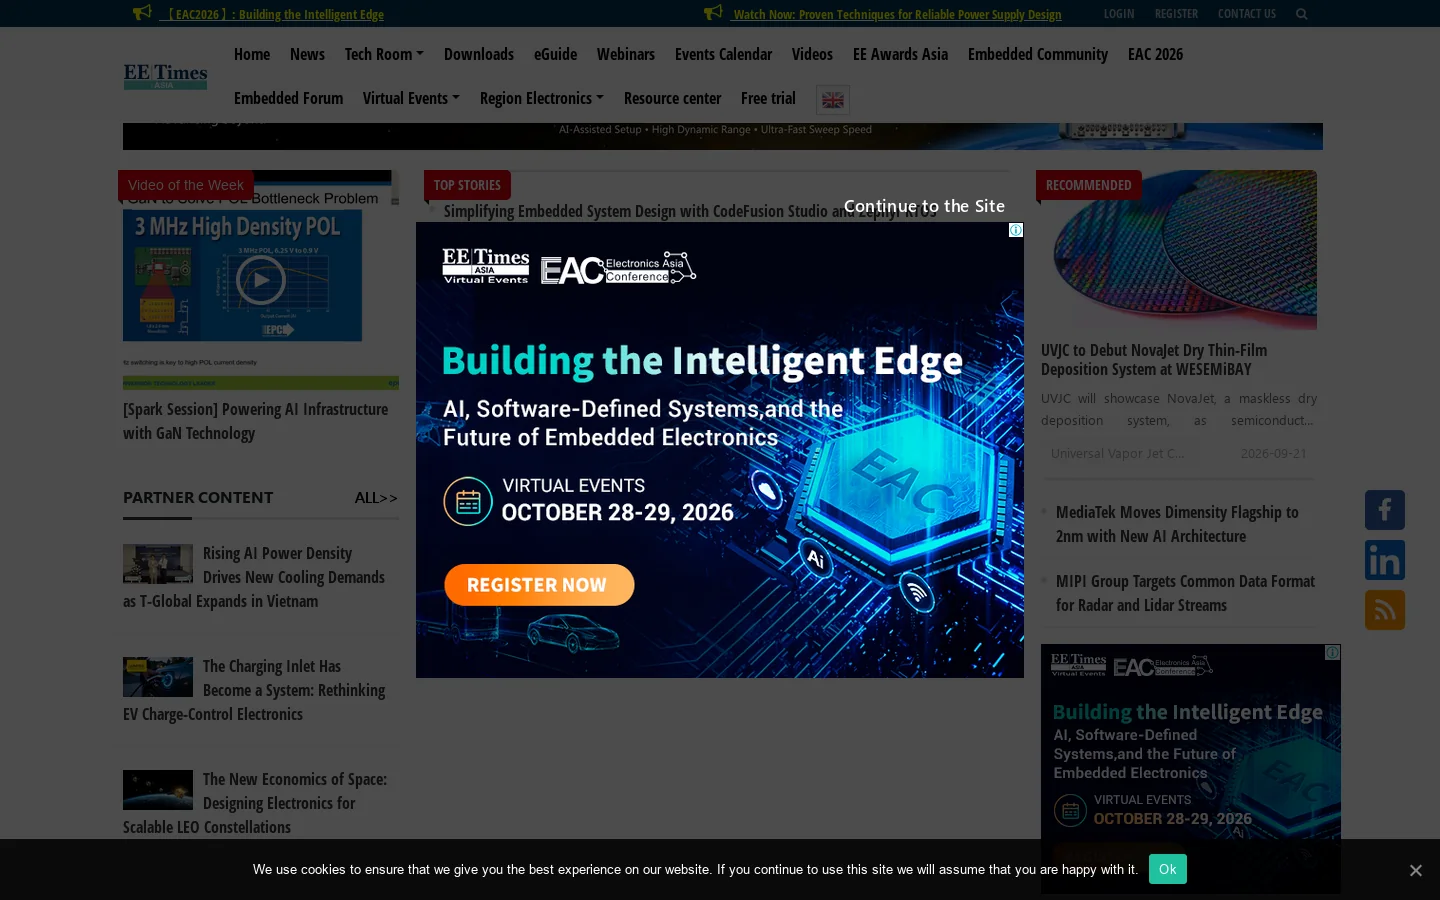Screen dimensions: 1440x900
Task: Expand the Virtual Events dropdown
Action: tap(411, 98)
